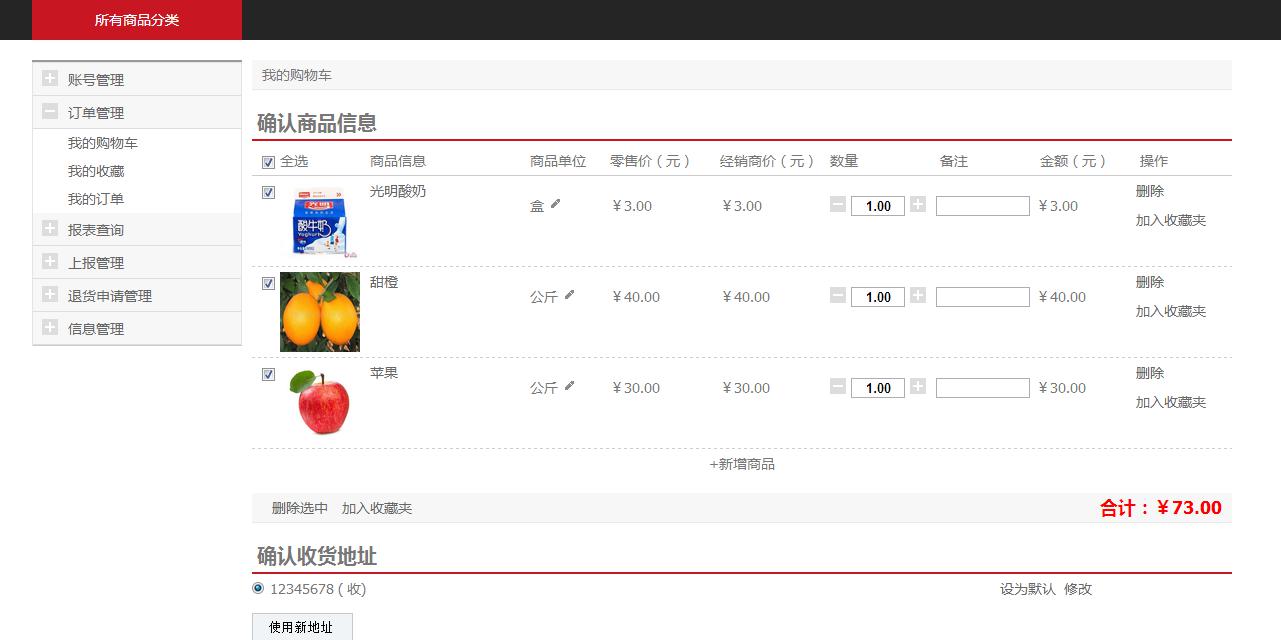Click pencil icon in the 苹果 row

[x=570, y=386]
